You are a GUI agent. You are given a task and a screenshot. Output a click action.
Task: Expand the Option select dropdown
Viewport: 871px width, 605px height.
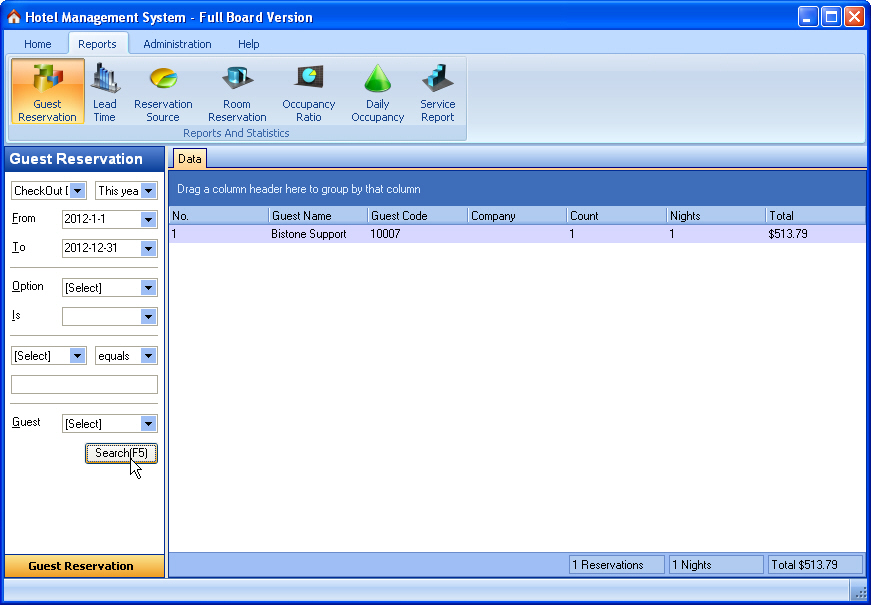(x=149, y=288)
